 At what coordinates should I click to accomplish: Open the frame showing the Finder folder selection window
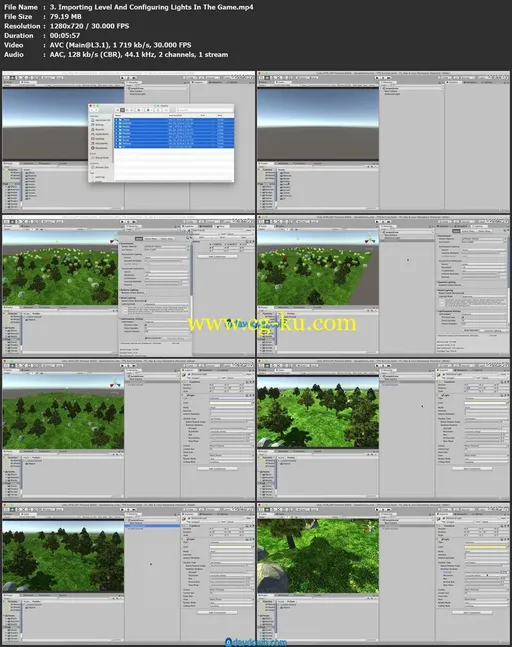[x=129, y=142]
